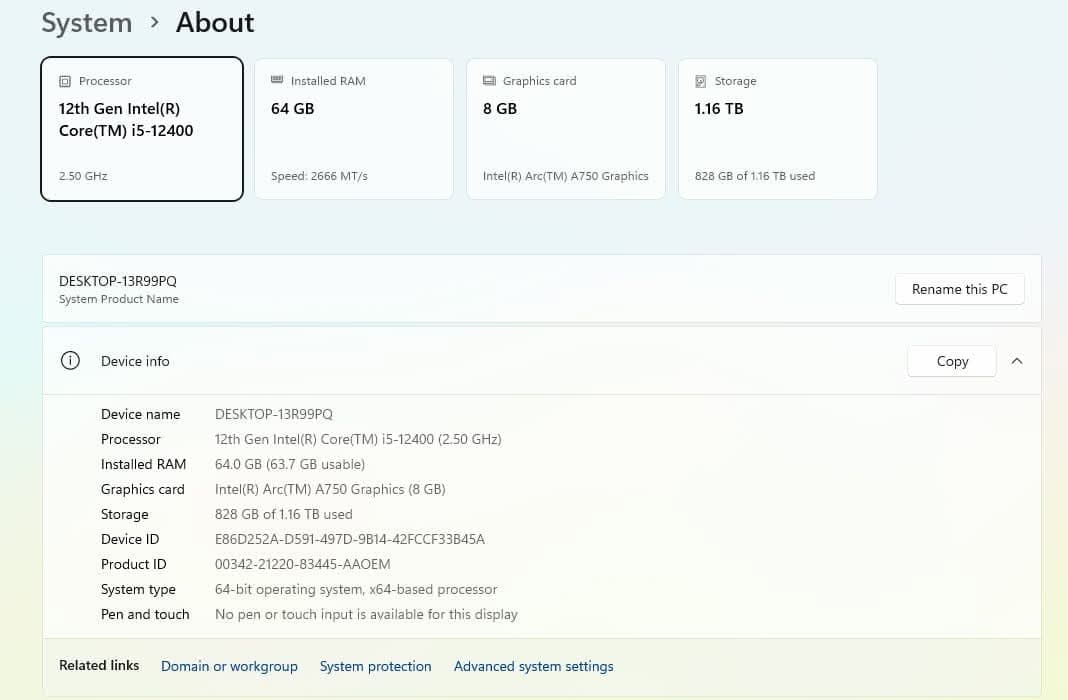Click Device name value DESKTOP-13R99PQ
This screenshot has width=1068, height=700.
[274, 414]
